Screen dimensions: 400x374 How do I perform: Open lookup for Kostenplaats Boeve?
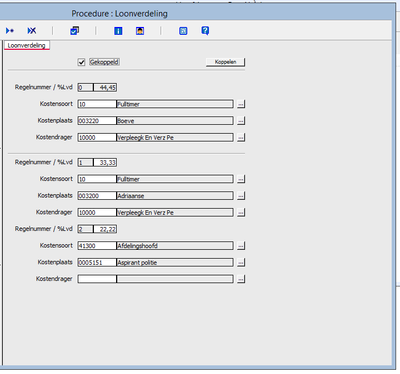point(241,121)
